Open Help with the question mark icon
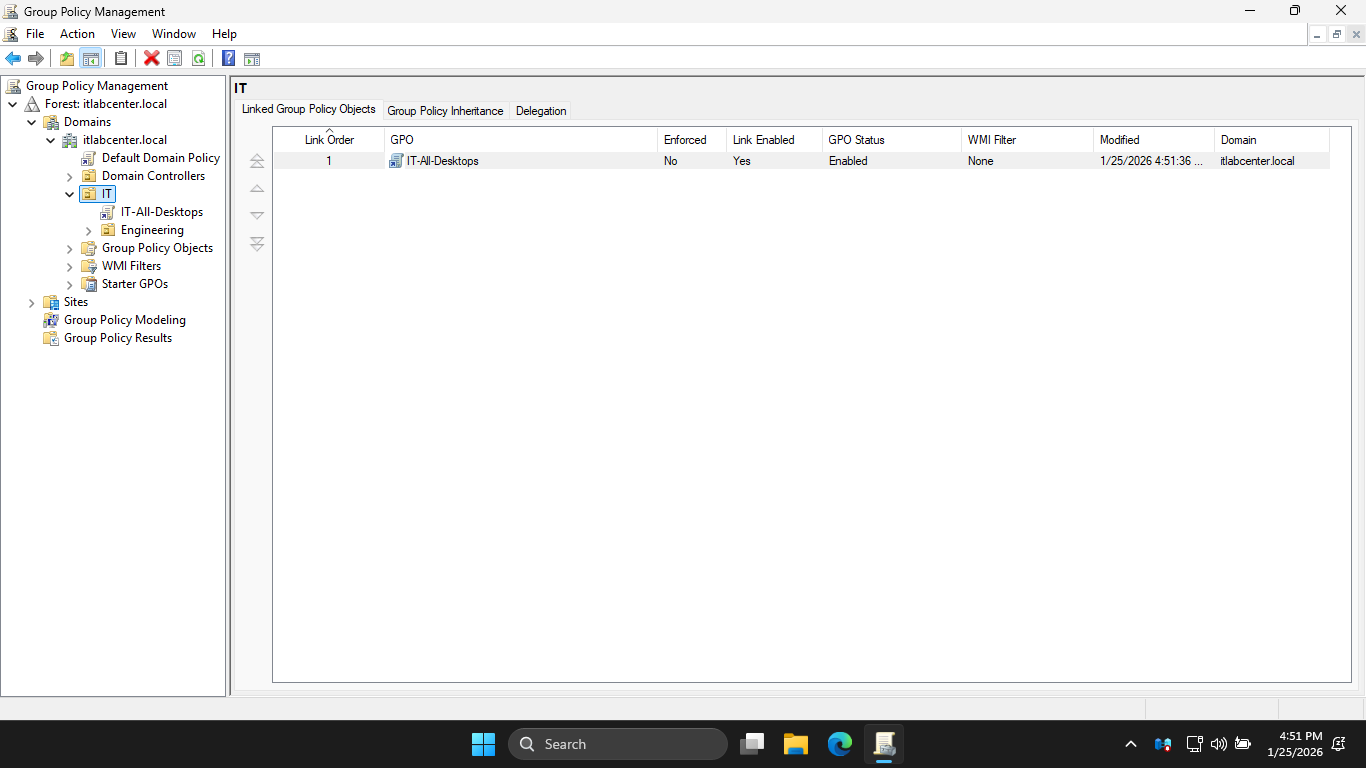Image resolution: width=1366 pixels, height=768 pixels. tap(229, 59)
